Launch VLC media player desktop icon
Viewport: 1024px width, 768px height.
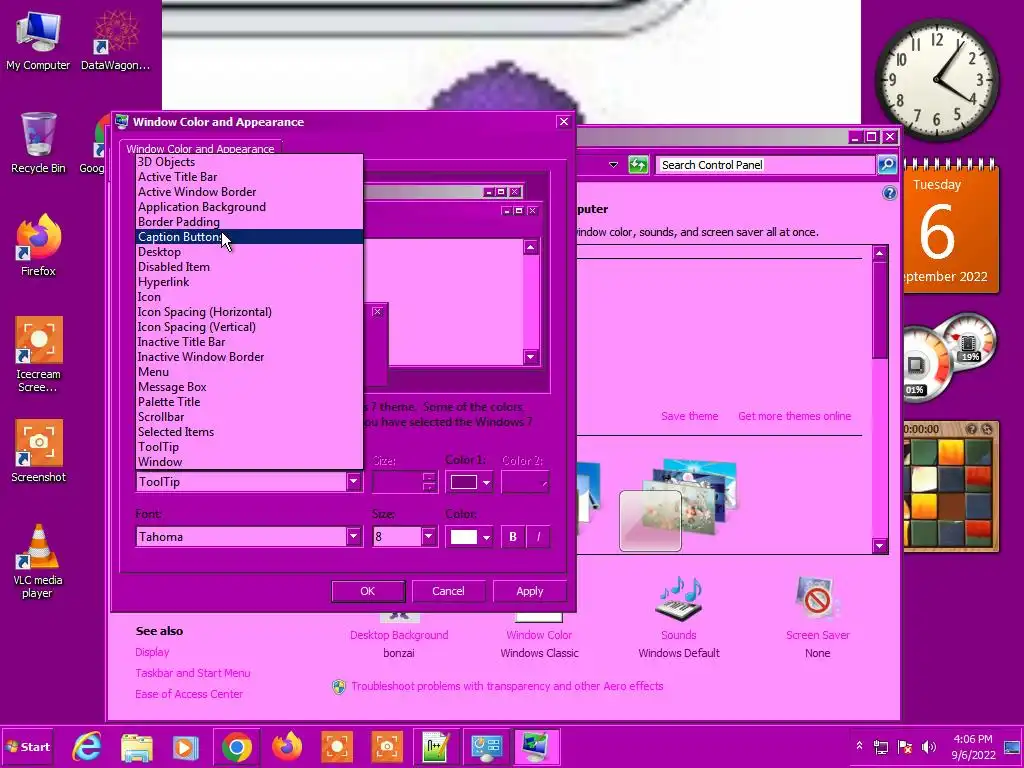tap(38, 561)
